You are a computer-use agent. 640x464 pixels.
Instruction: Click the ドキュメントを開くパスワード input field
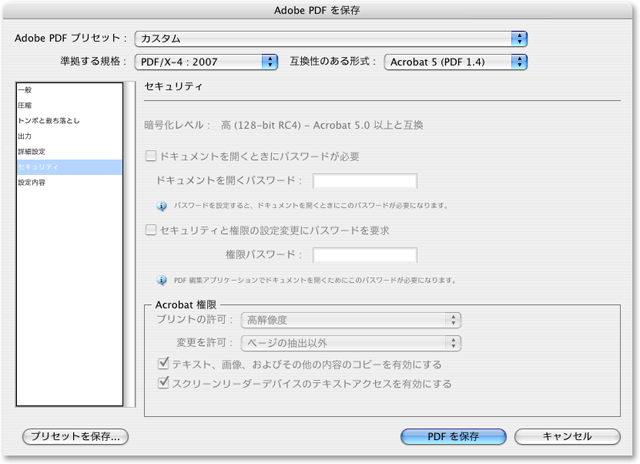click(364, 181)
